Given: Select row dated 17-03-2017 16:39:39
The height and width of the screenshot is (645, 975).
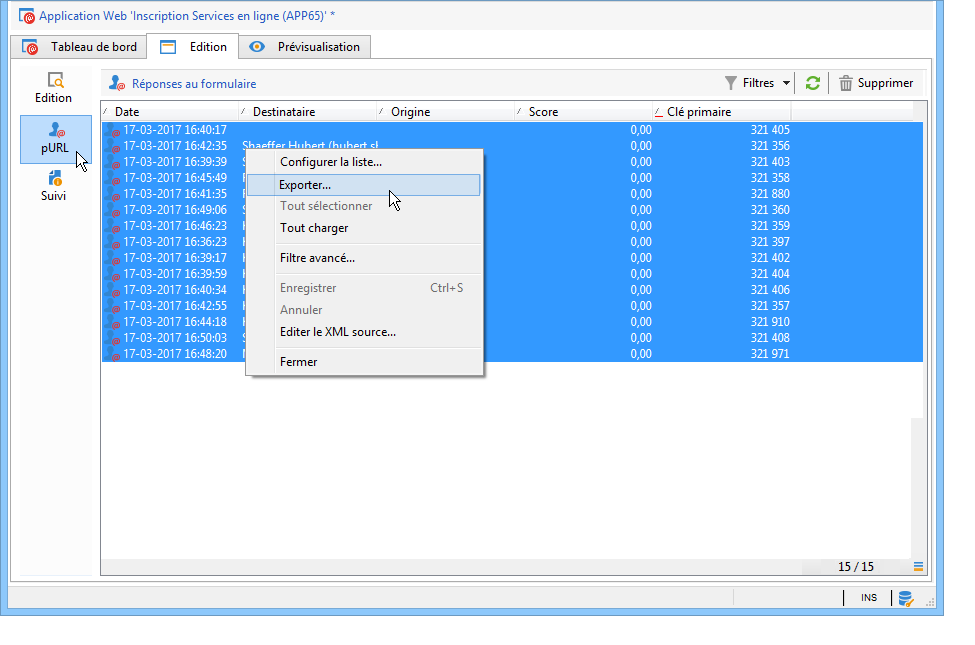Looking at the screenshot, I should coord(512,162).
